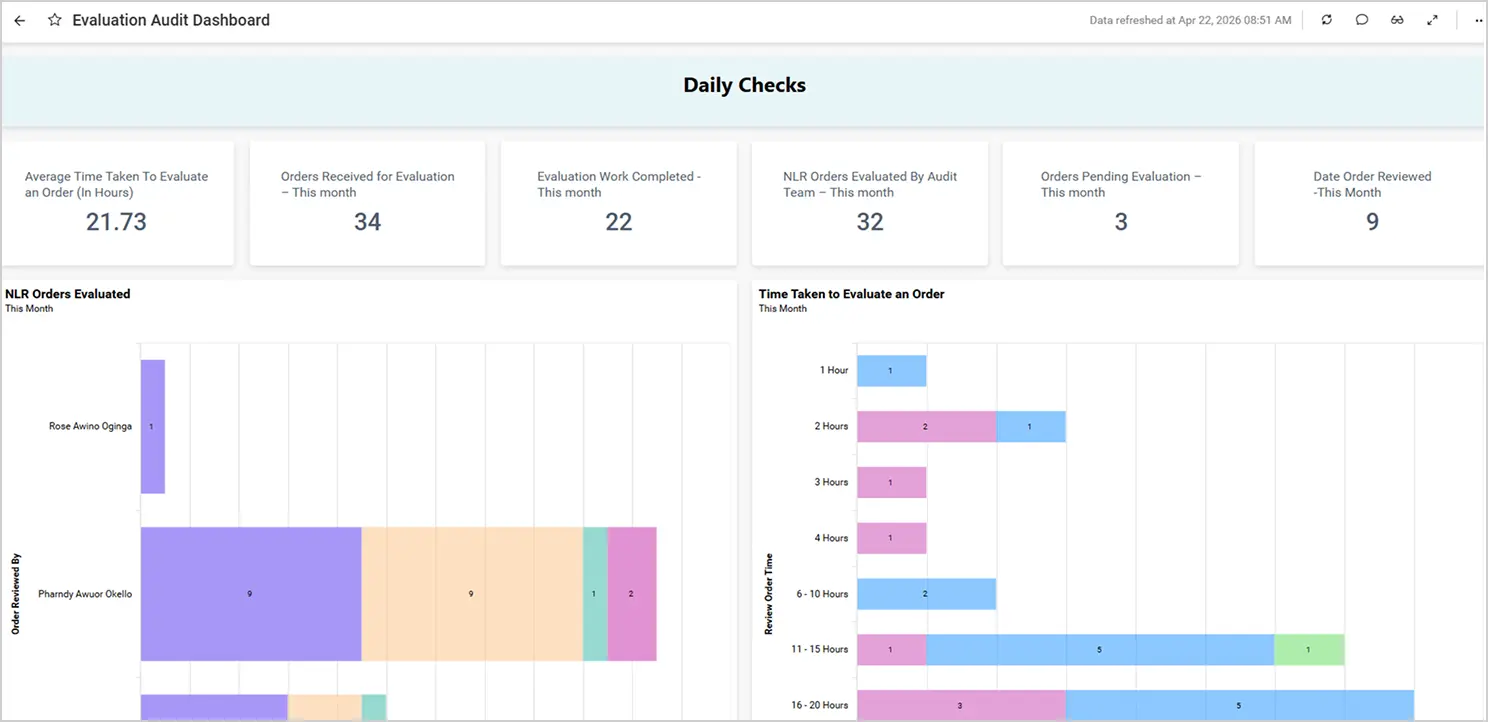Click the Review Order Time axis title

click(x=769, y=593)
